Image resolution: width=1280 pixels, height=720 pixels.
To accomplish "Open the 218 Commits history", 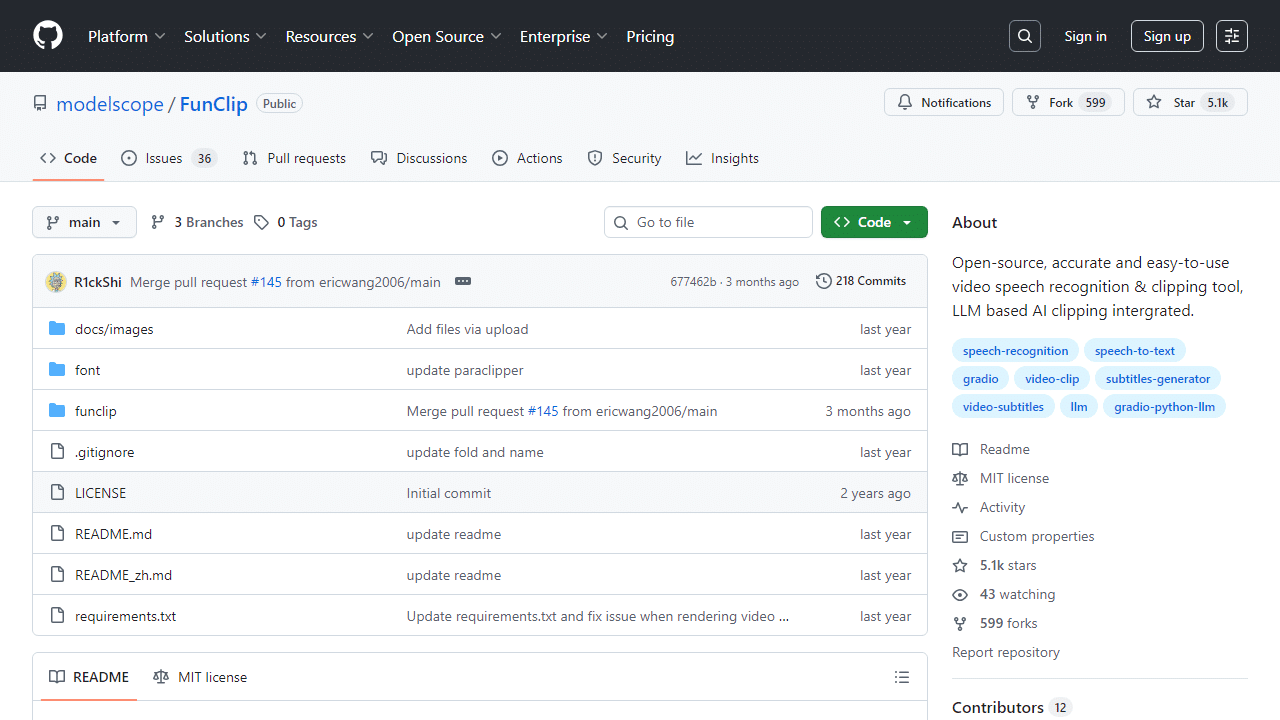I will pyautogui.click(x=861, y=281).
